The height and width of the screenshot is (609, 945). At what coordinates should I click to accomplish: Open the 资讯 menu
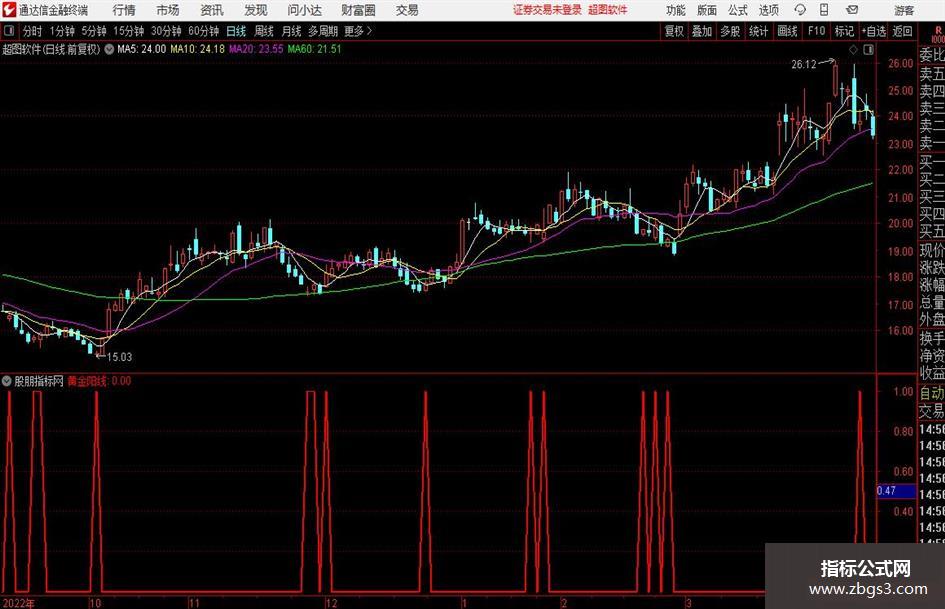pyautogui.click(x=212, y=10)
